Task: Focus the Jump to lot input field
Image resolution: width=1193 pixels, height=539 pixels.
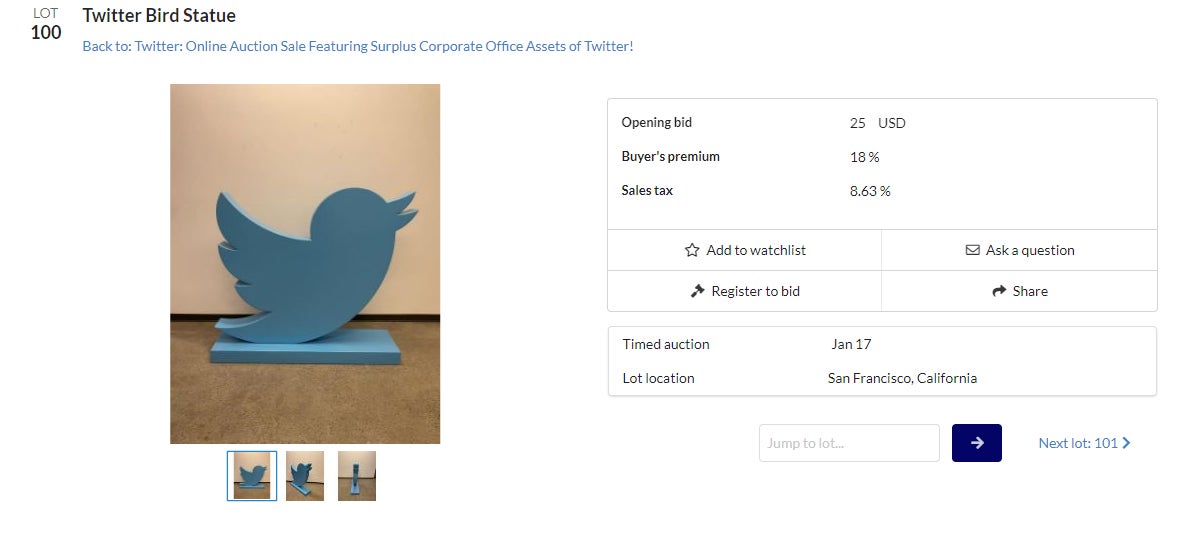Action: point(849,443)
